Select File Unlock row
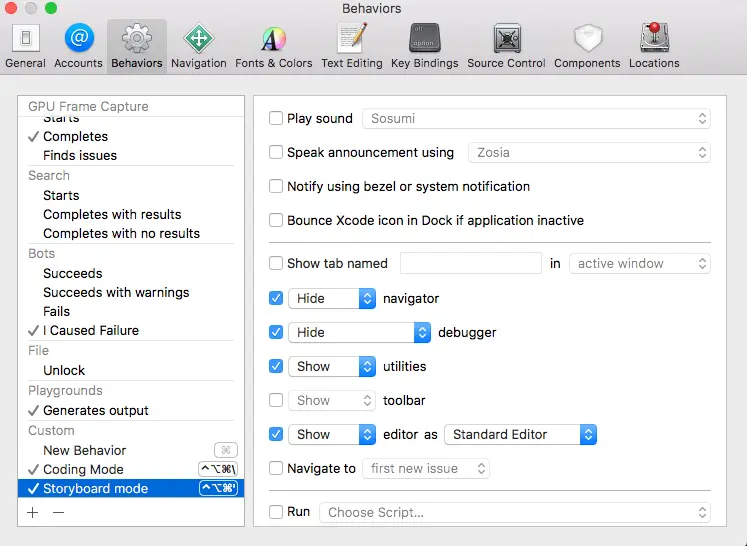747x546 pixels. pyautogui.click(x=131, y=370)
